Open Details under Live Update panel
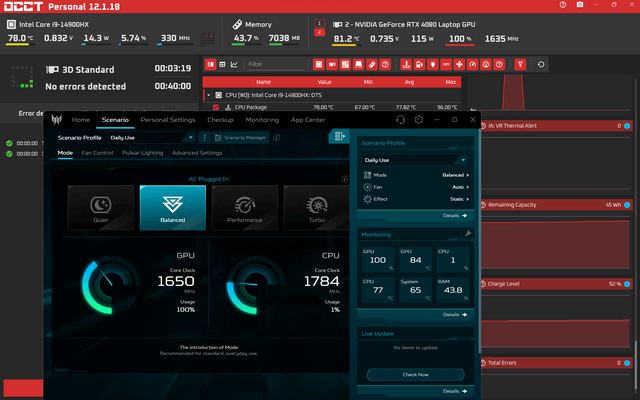The width and height of the screenshot is (640, 400). 455,391
